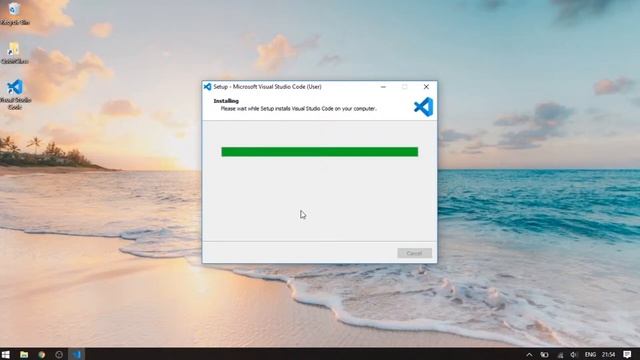
Task: Close the VS Code setup window
Action: (426, 87)
